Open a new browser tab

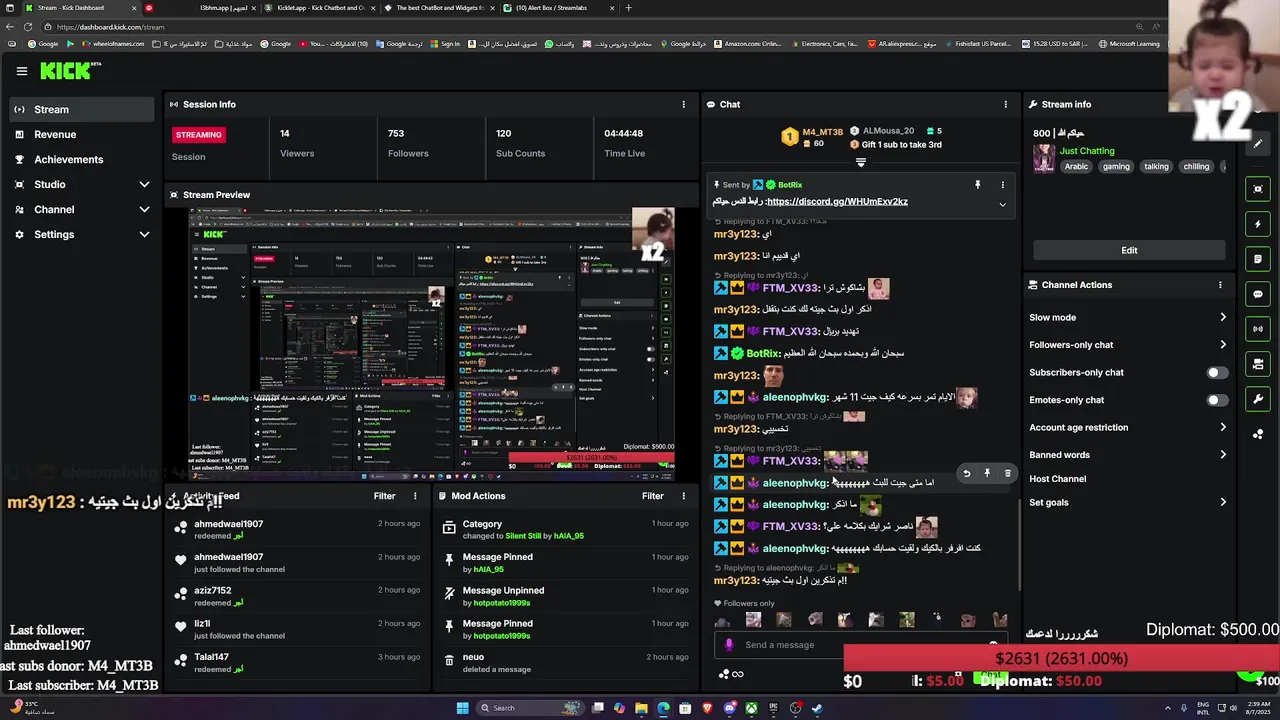click(628, 8)
